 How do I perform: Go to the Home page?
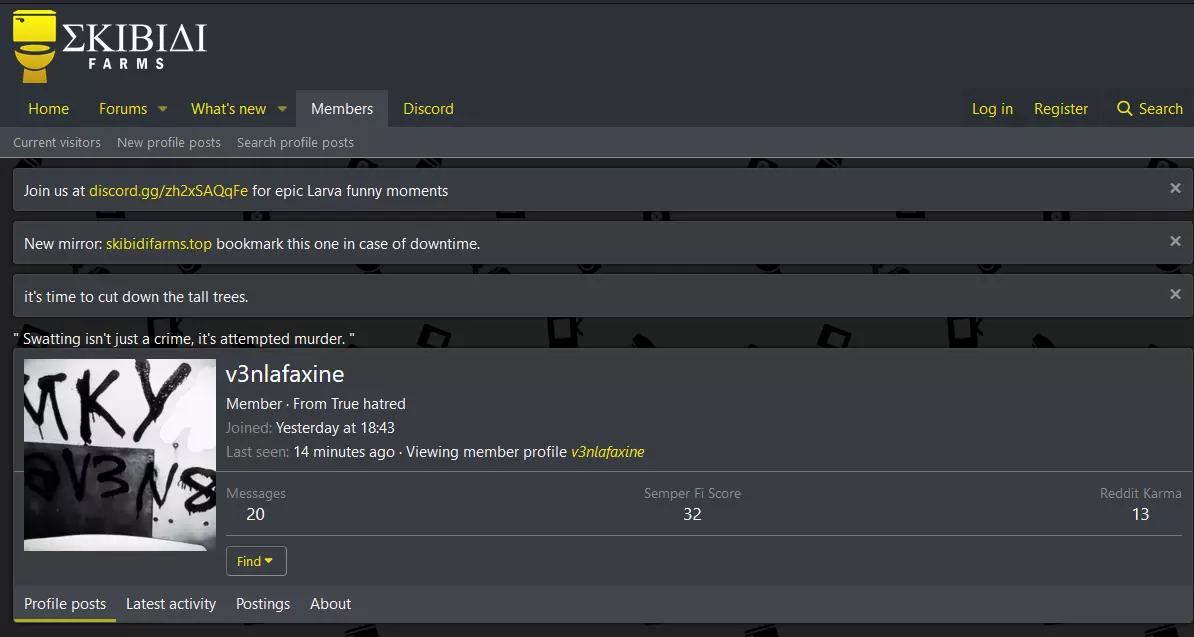(48, 109)
